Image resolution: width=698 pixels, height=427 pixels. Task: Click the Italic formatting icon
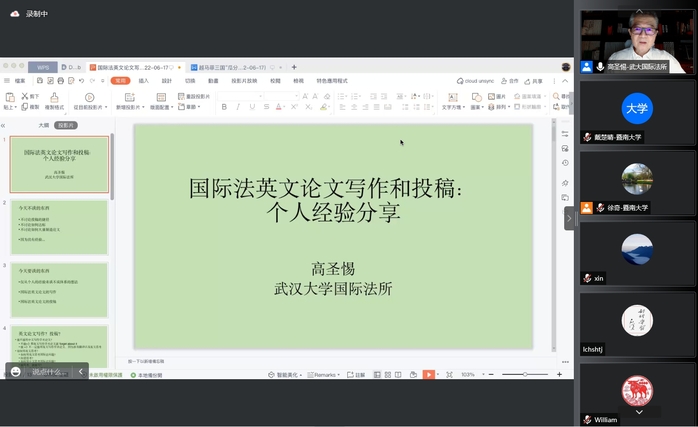point(237,107)
